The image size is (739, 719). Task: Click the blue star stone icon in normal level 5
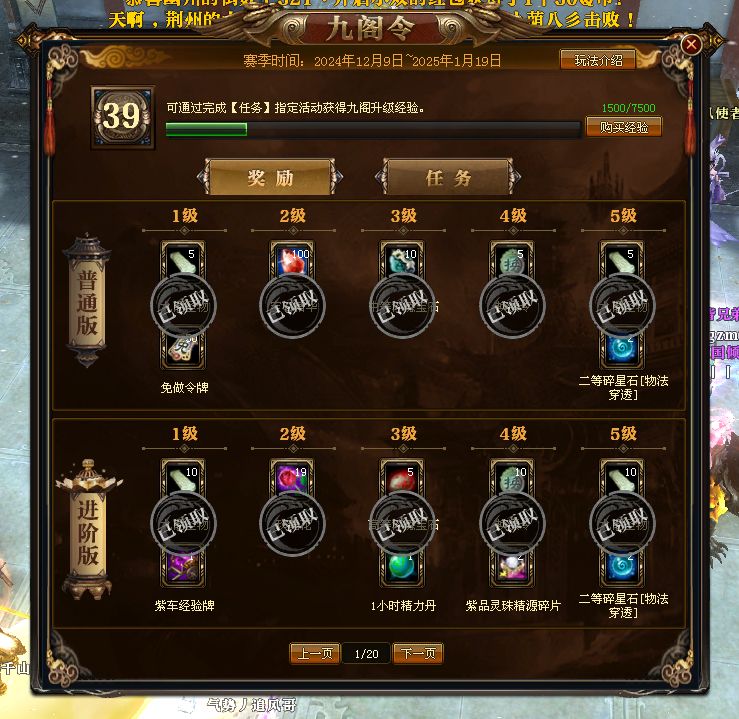(x=622, y=349)
